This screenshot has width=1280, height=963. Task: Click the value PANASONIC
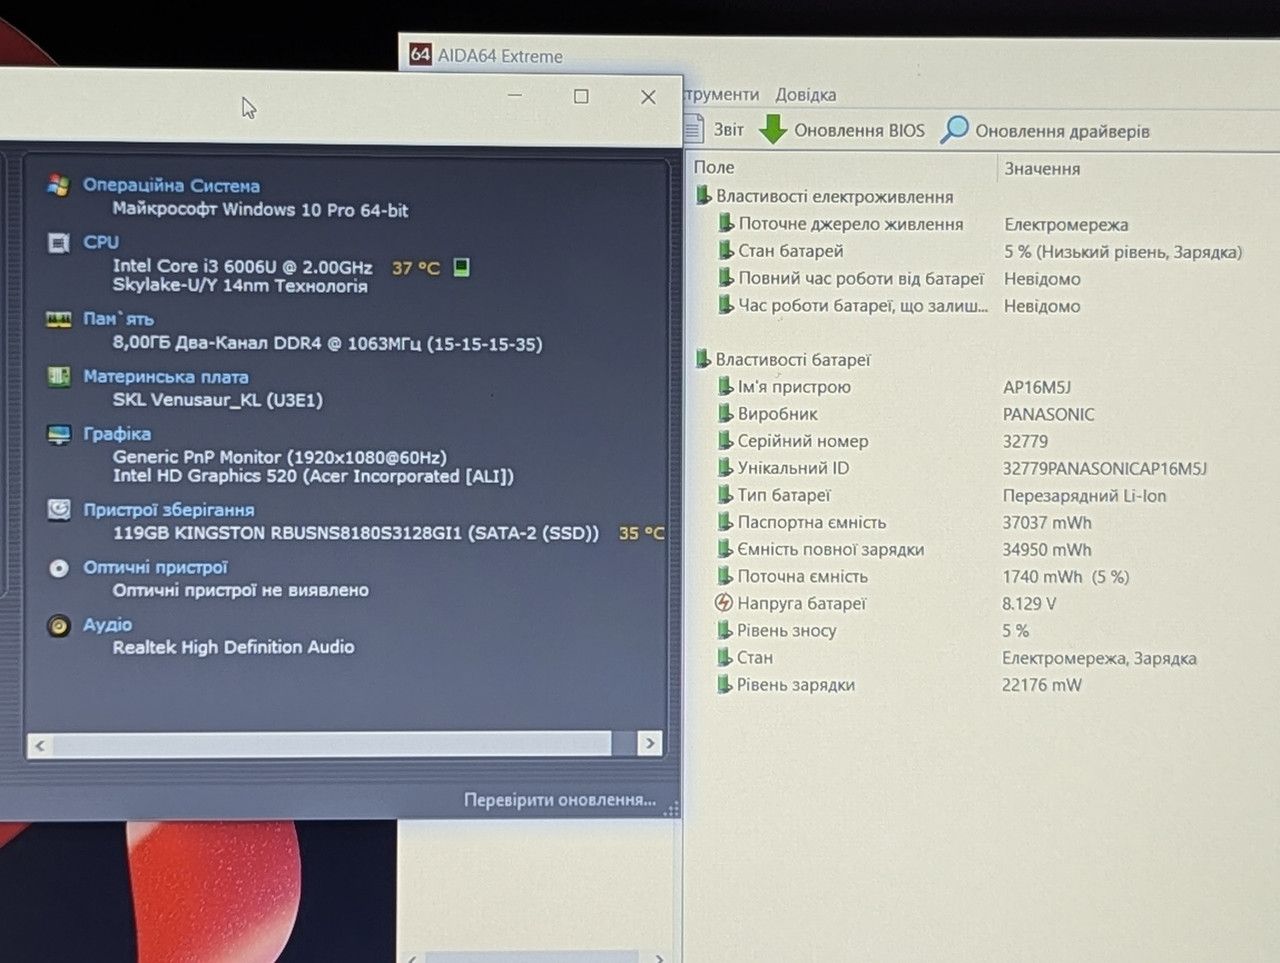pyautogui.click(x=1049, y=414)
